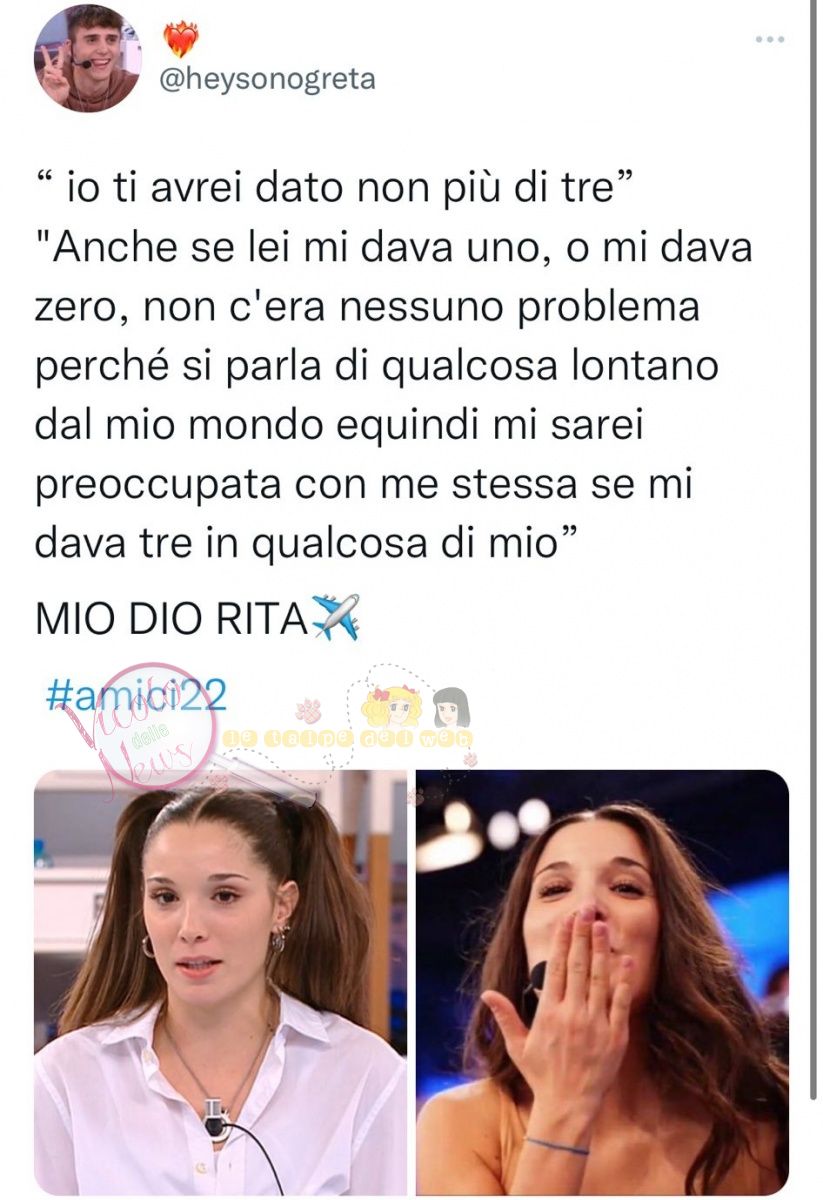This screenshot has width=823, height=1200.
Task: Click the blue bracelet in the right photo
Action: (x=559, y=1144)
